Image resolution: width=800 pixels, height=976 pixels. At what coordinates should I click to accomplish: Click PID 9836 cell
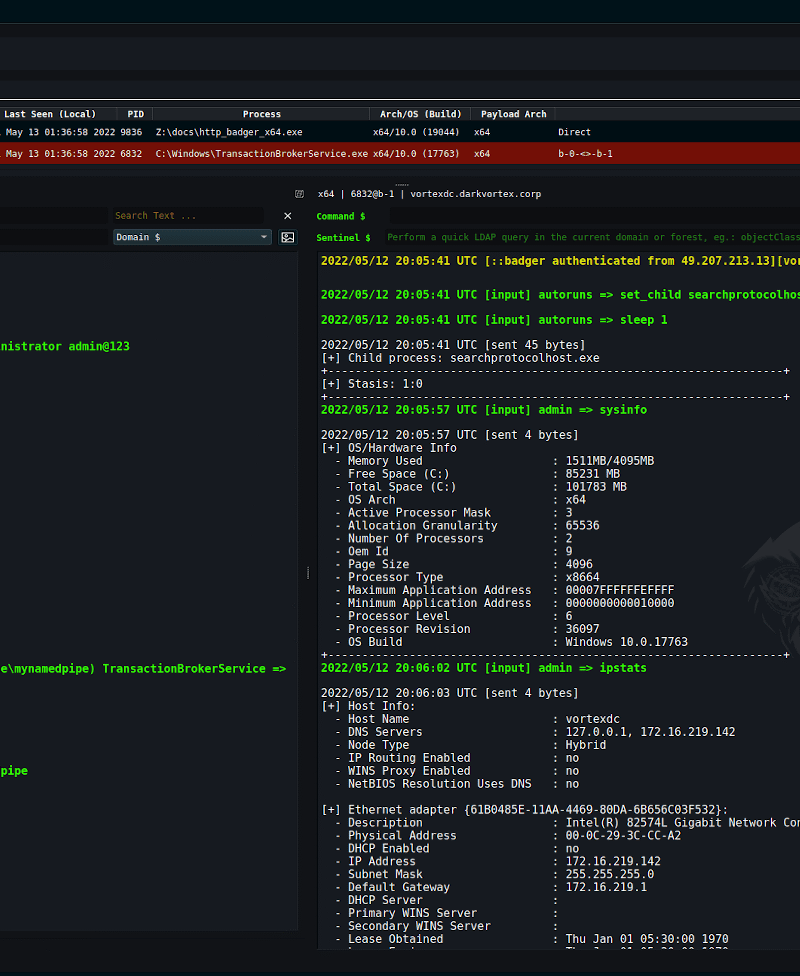pos(131,132)
